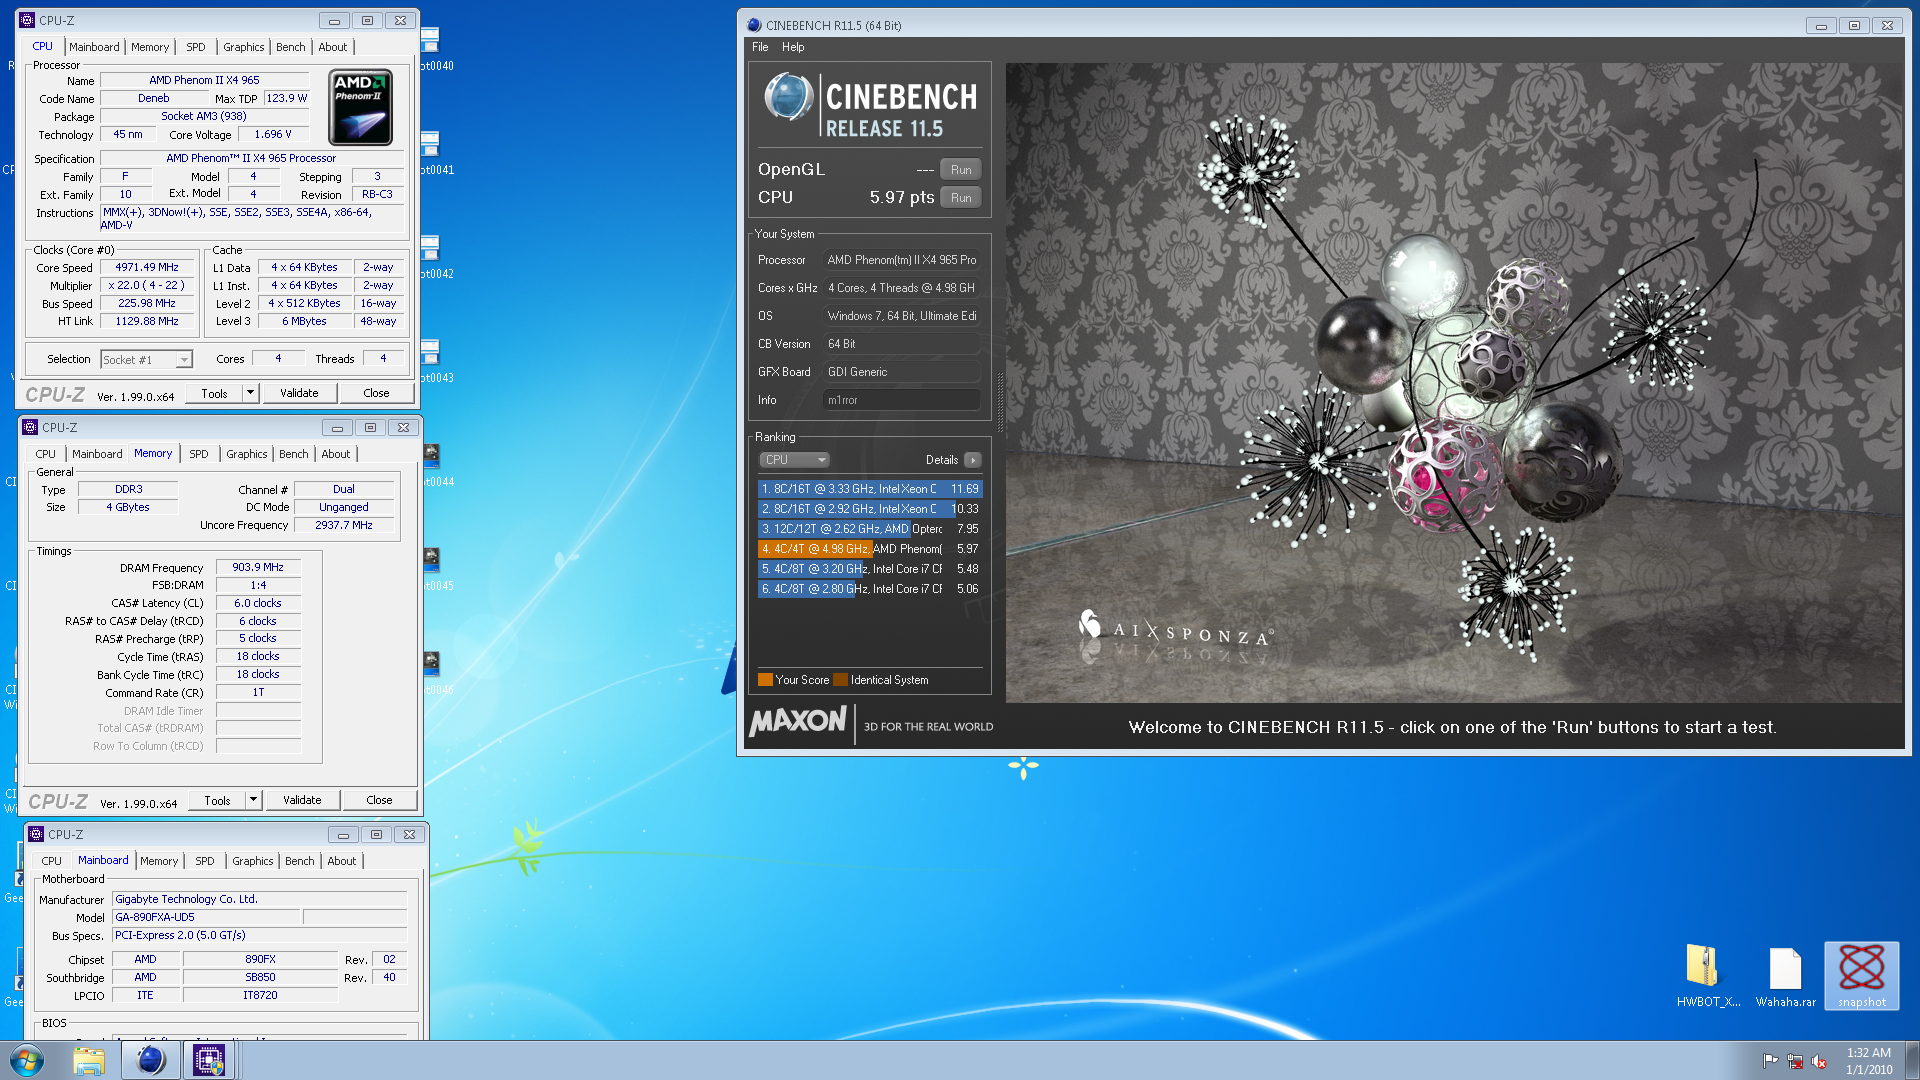1920x1080 pixels.
Task: Click Tools button in Memory CPU-Z window
Action: [217, 800]
